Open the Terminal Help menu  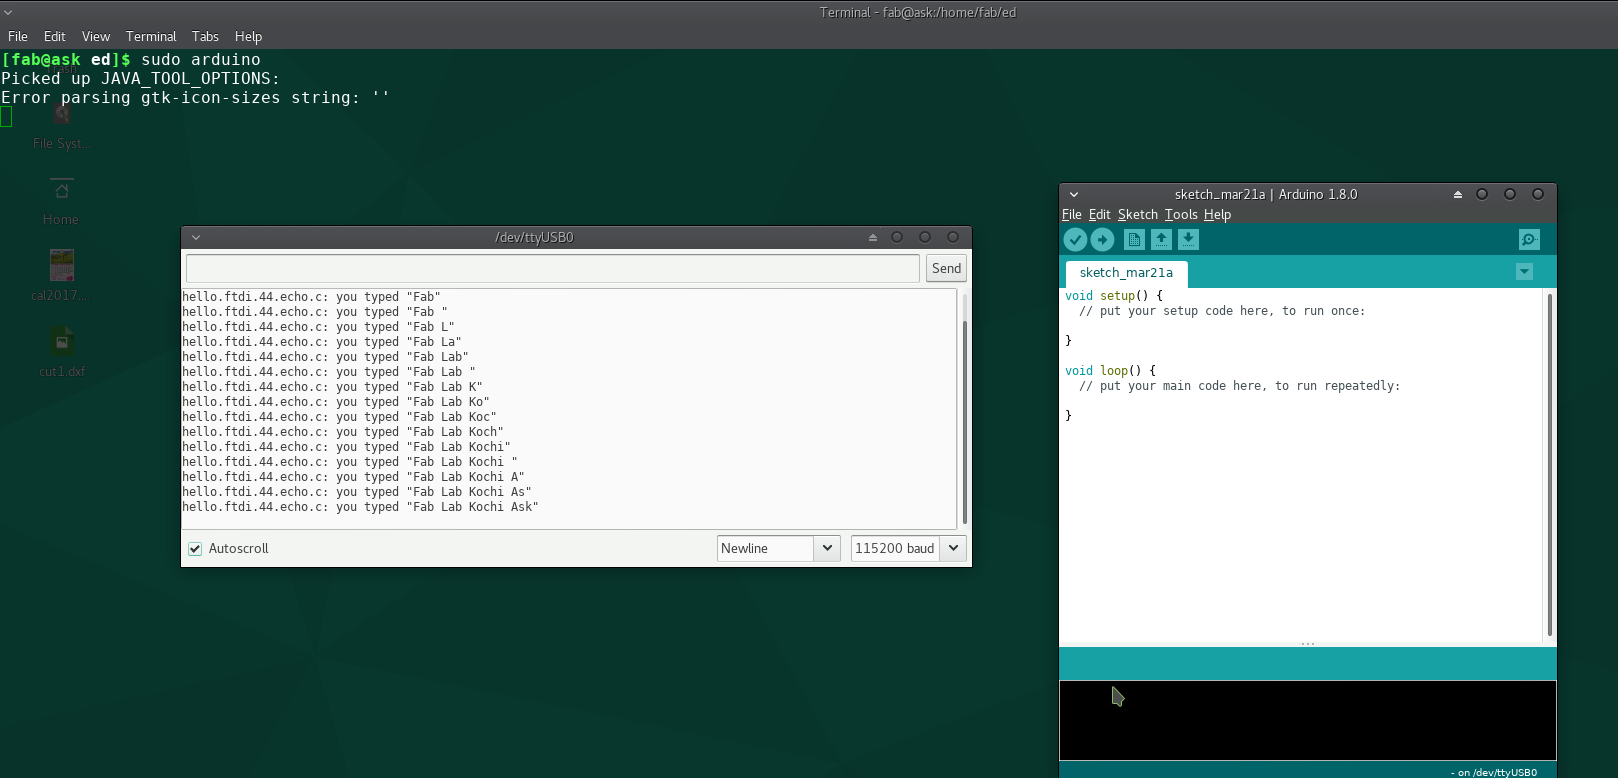coord(248,37)
